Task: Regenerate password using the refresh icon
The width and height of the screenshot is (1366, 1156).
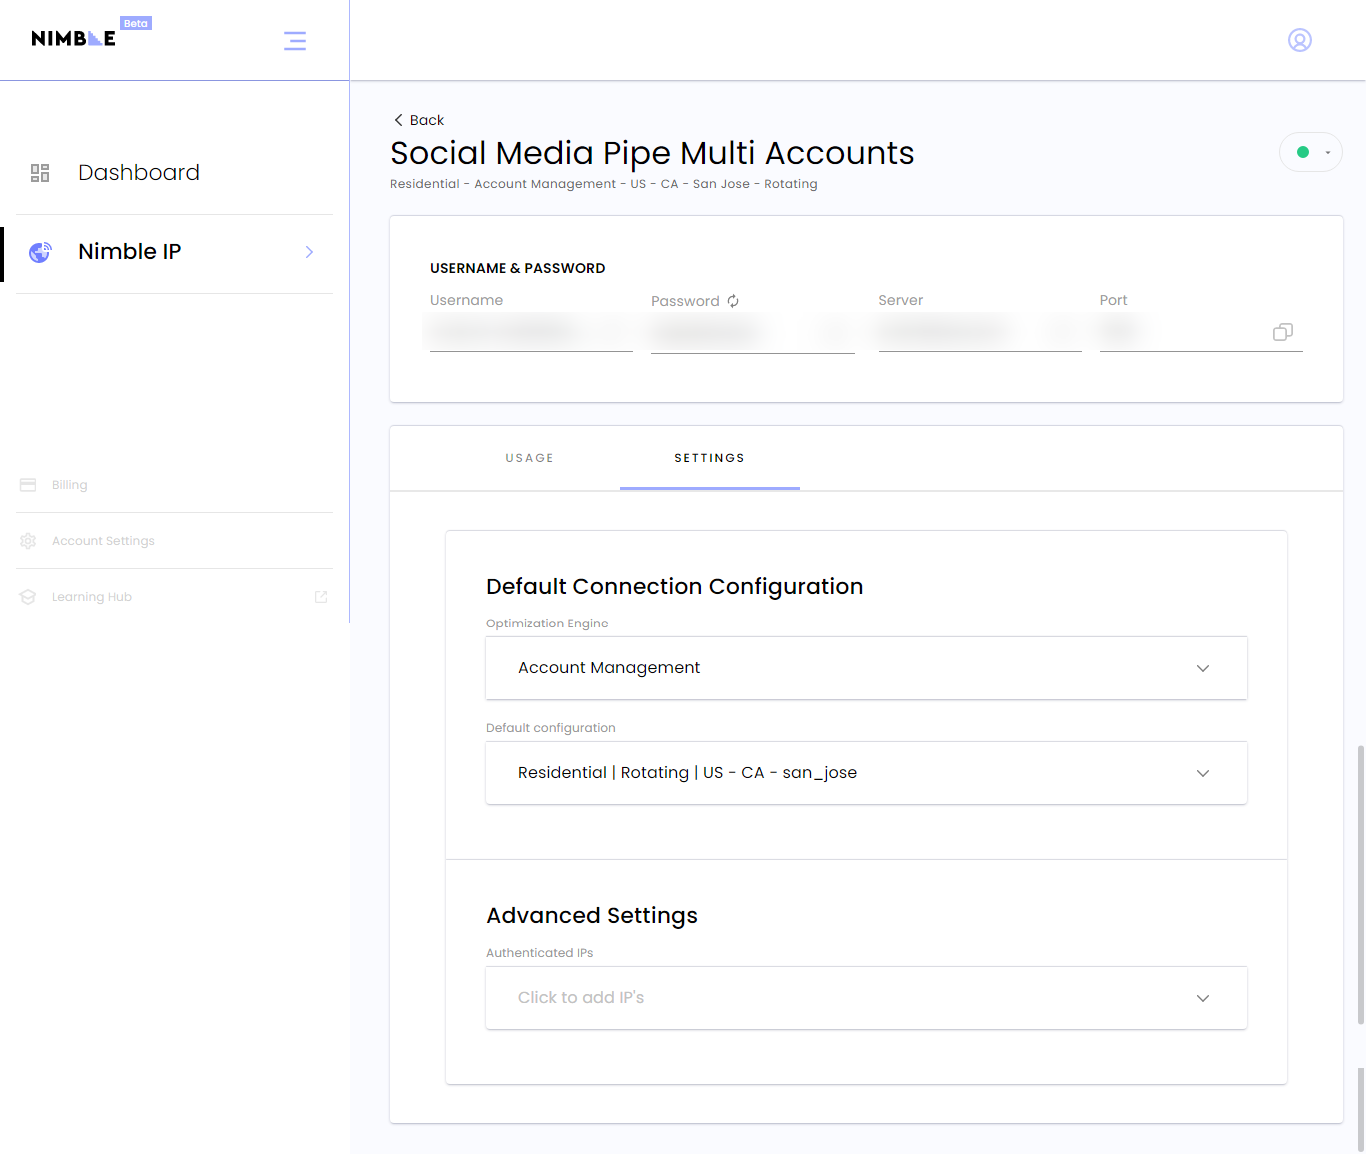Action: [733, 301]
